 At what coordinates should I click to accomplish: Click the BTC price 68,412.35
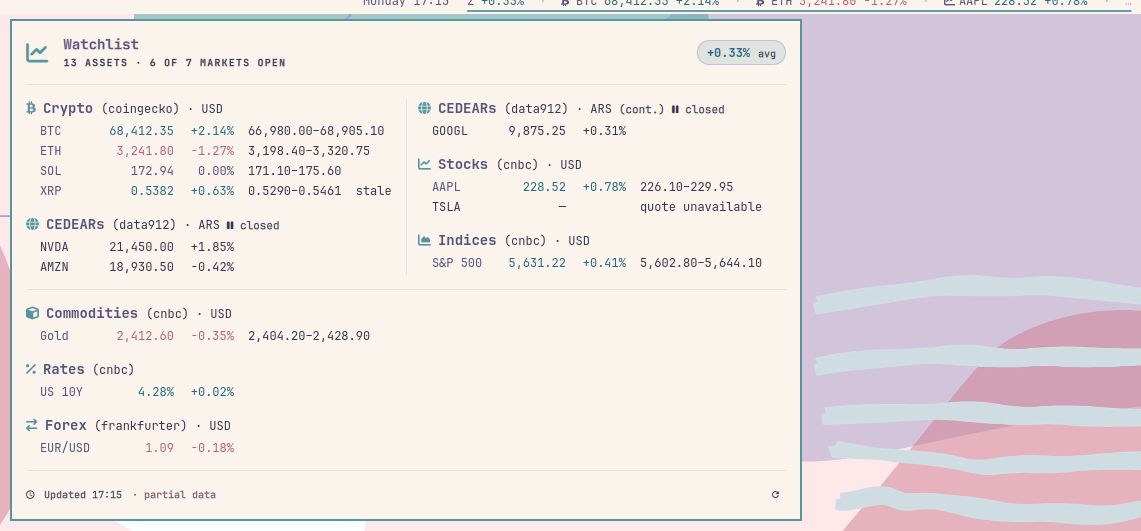[141, 131]
